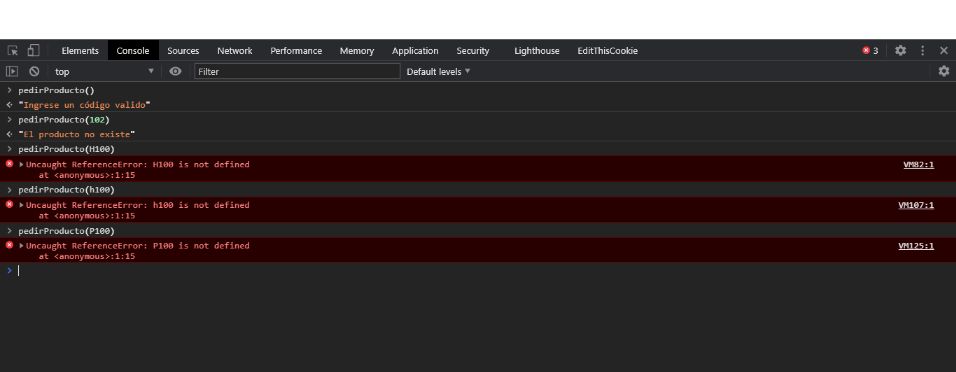Viewport: 956px width, 372px height.
Task: Open the three-dot customize DevTools menu
Action: [x=922, y=51]
